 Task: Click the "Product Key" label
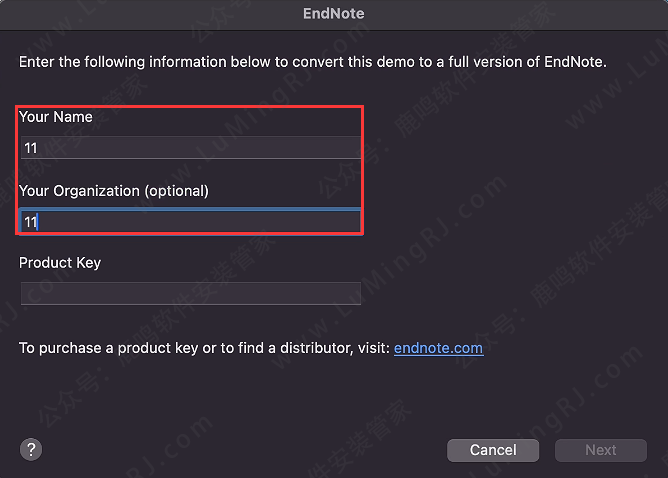pyautogui.click(x=60, y=263)
